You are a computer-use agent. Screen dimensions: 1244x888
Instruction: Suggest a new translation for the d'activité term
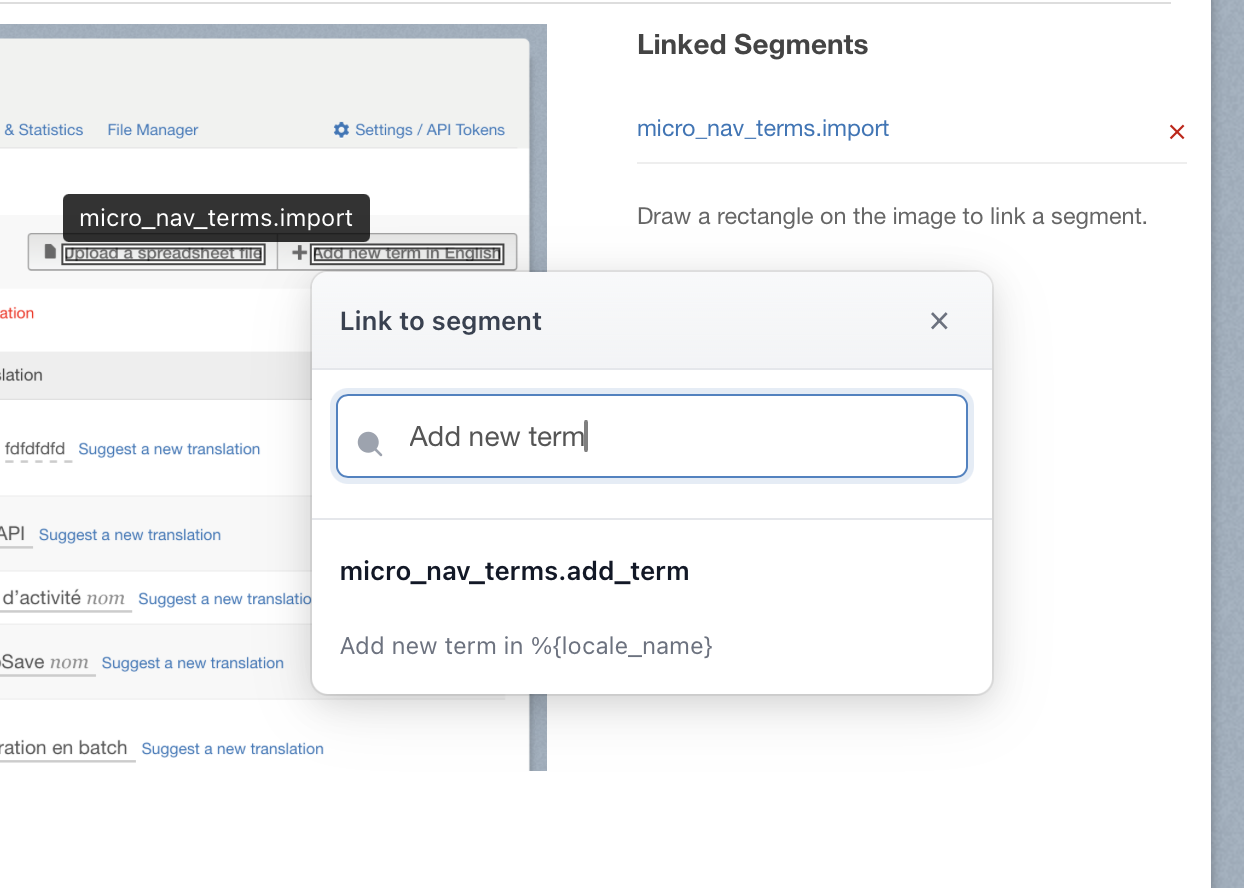click(225, 599)
